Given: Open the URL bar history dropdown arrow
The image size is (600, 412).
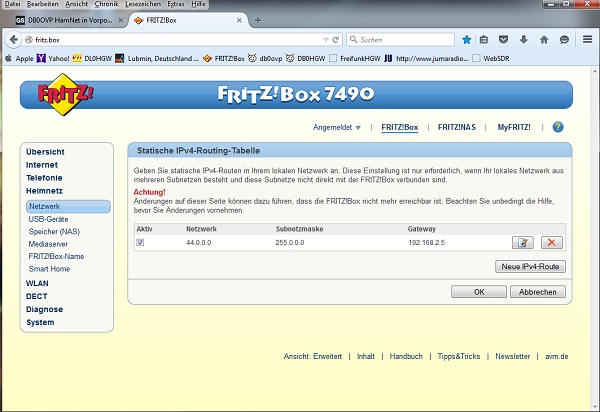Looking at the screenshot, I should [326, 40].
